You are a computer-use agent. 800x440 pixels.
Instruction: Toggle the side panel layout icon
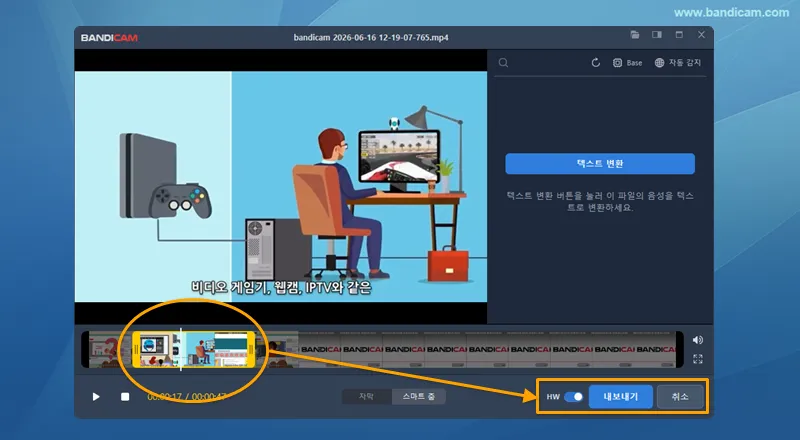pyautogui.click(x=657, y=35)
